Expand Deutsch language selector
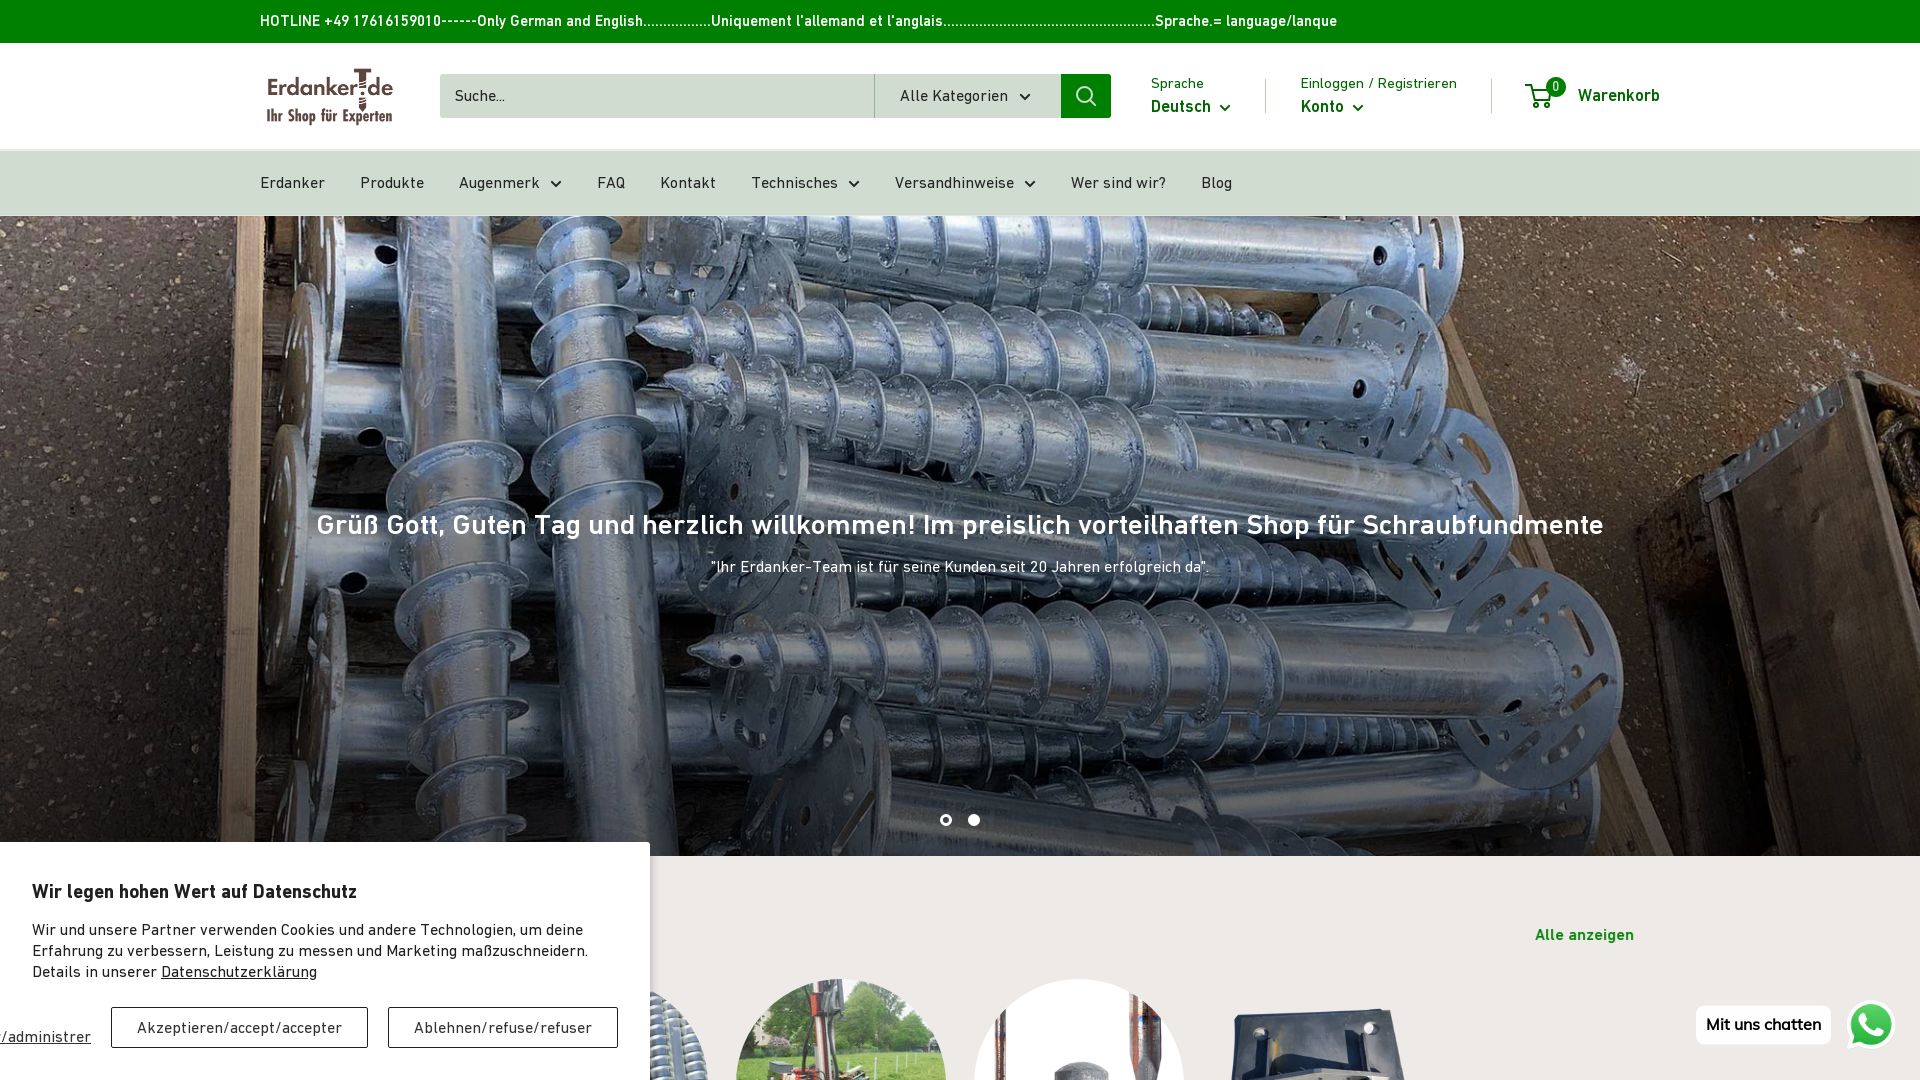Viewport: 1920px width, 1080px height. 1190,107
